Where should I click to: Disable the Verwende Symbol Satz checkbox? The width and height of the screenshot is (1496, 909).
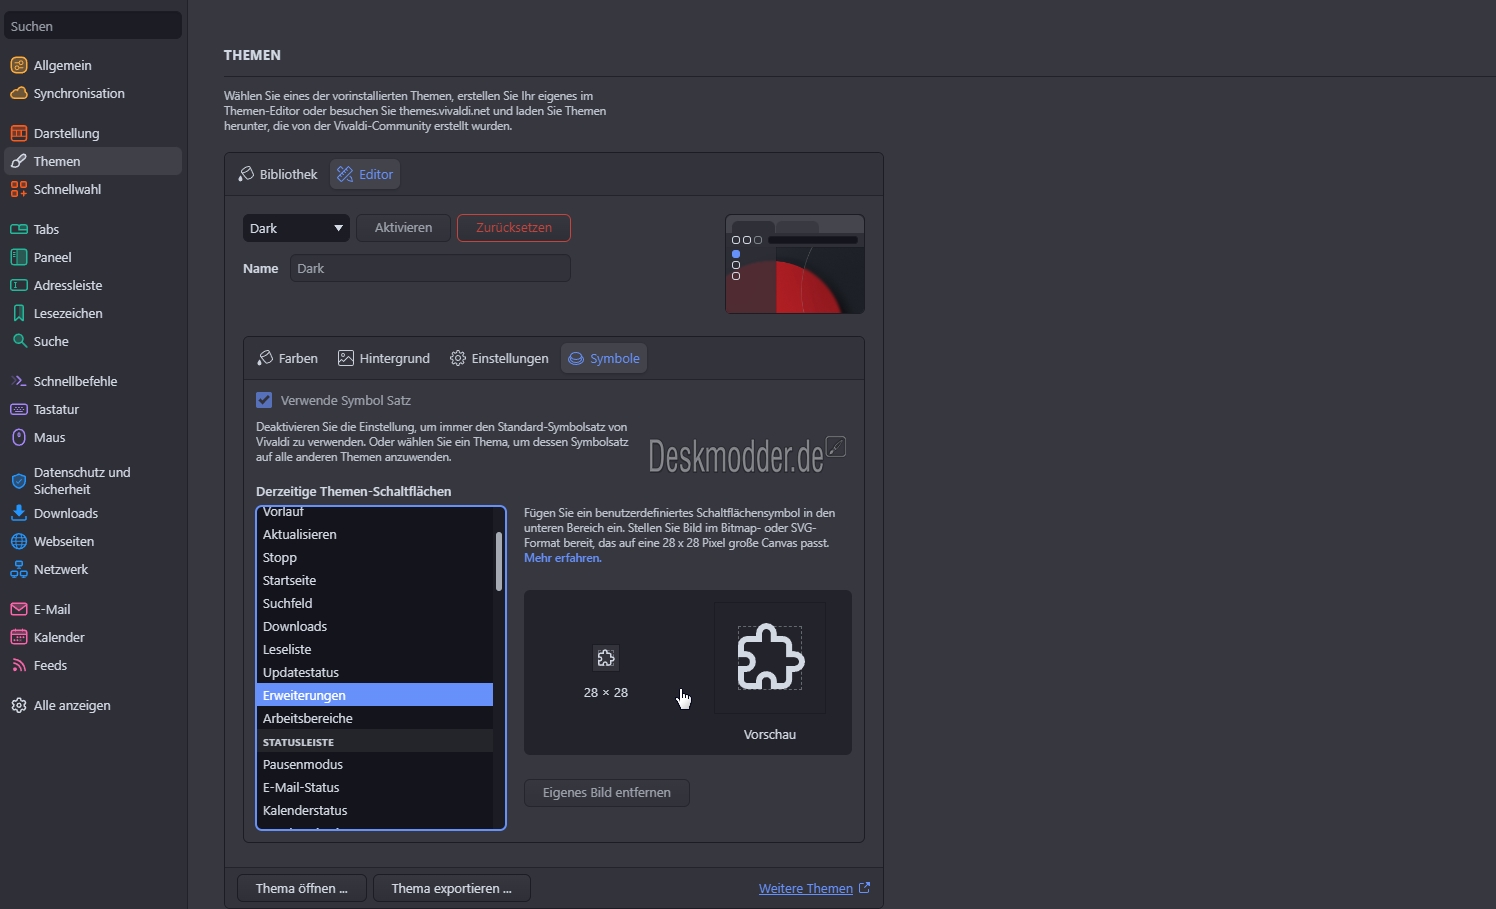[264, 399]
